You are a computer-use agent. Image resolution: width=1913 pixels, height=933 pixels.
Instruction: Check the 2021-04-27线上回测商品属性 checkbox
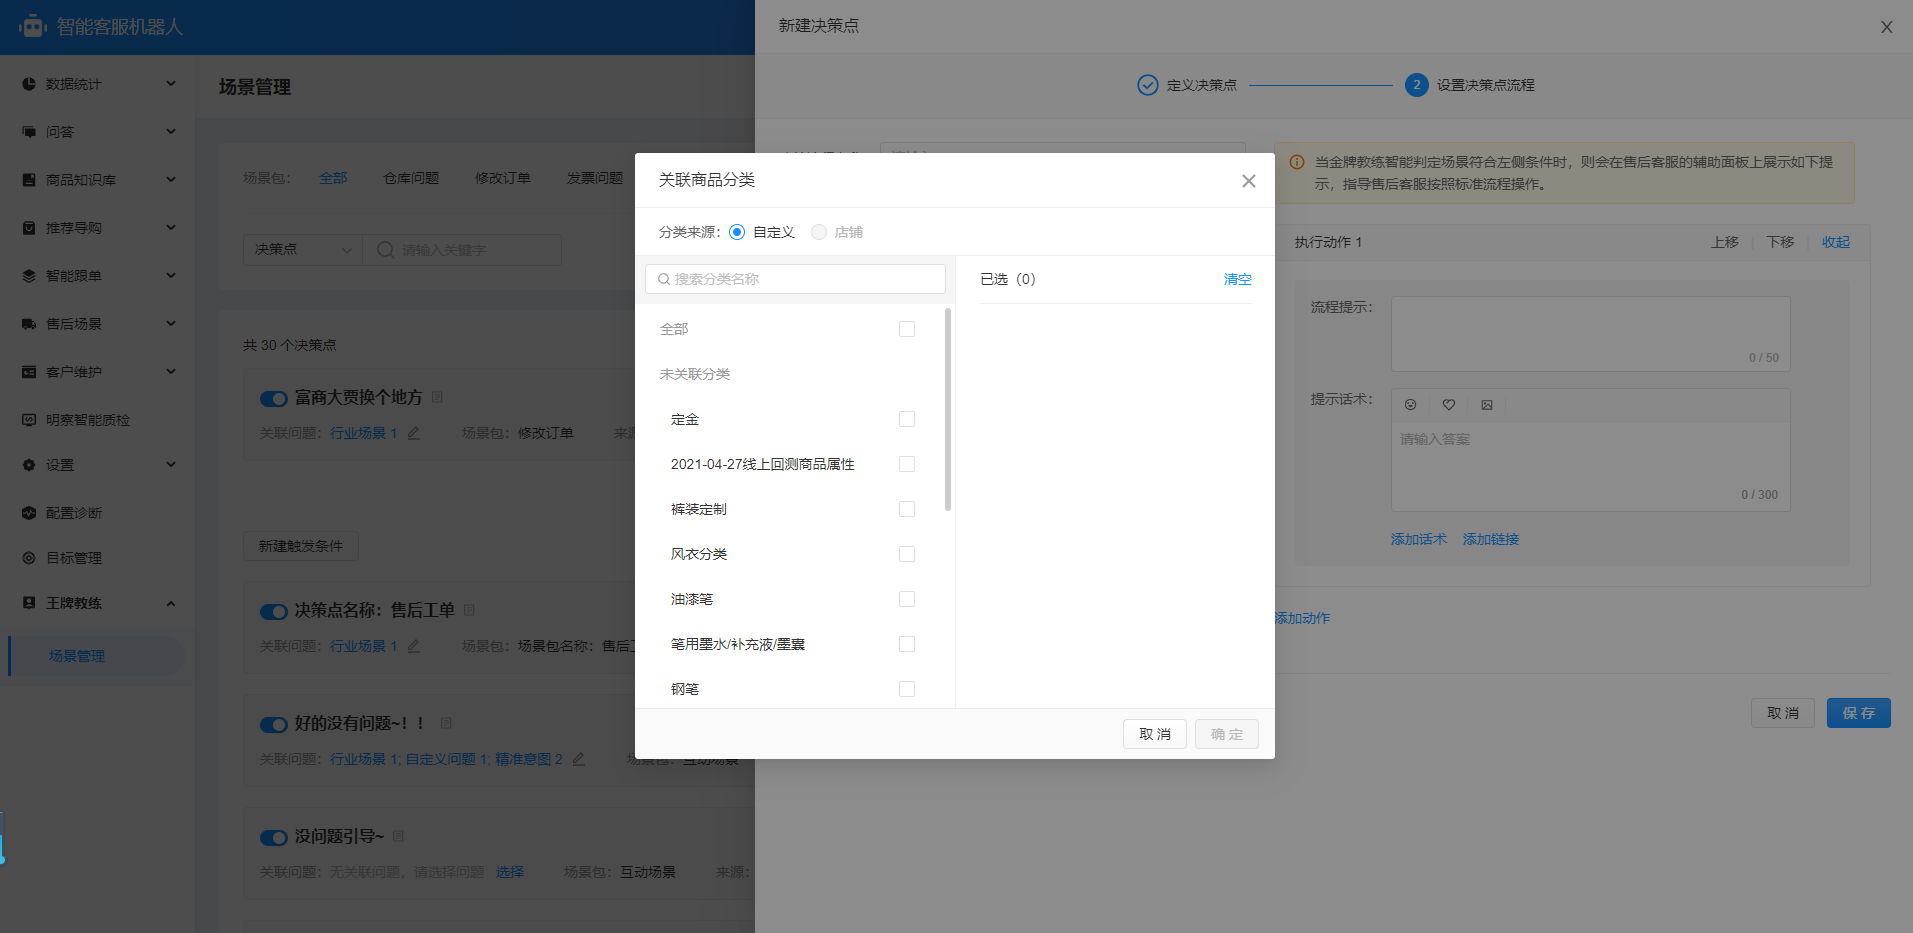pos(907,464)
